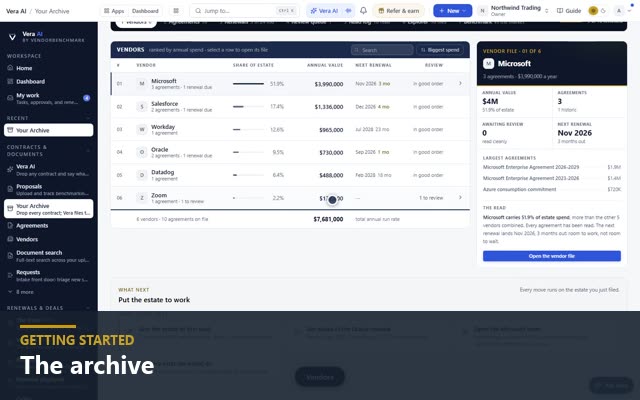Select the Workday vendor name
The image size is (640, 400).
tap(163, 127)
